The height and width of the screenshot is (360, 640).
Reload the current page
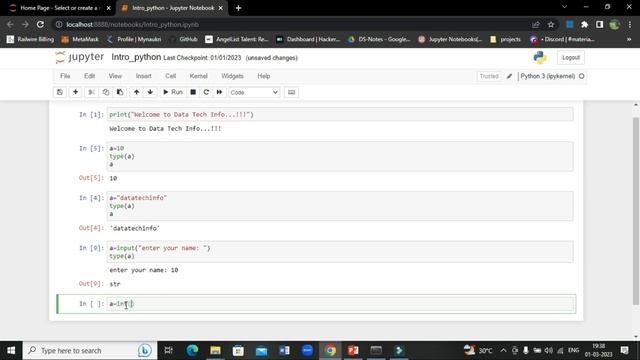[x=40, y=24]
